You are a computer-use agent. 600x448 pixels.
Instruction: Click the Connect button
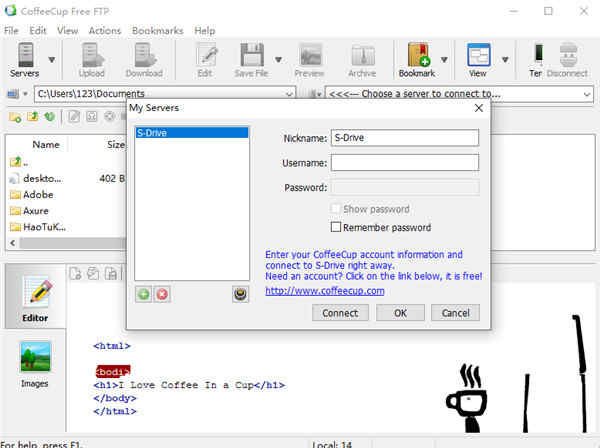coord(340,313)
